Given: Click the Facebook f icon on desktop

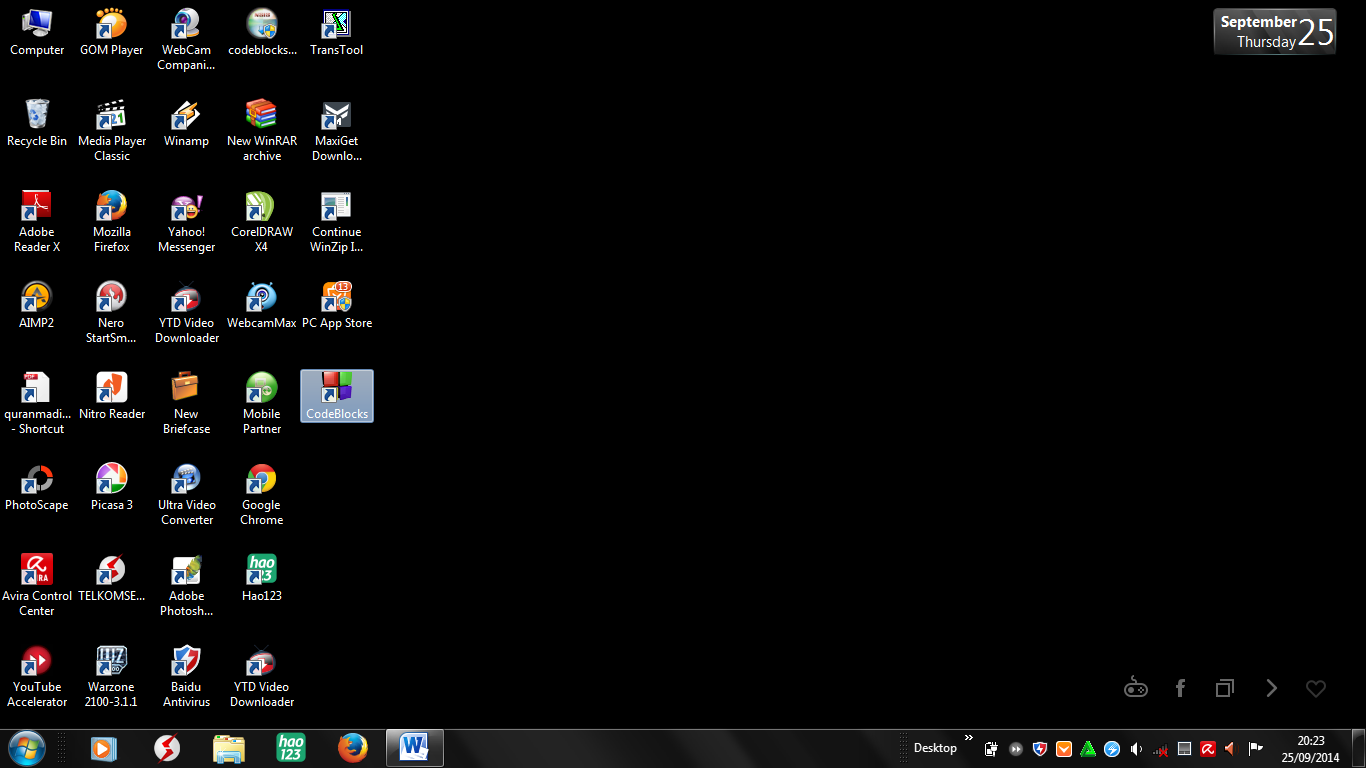Looking at the screenshot, I should pos(1181,688).
